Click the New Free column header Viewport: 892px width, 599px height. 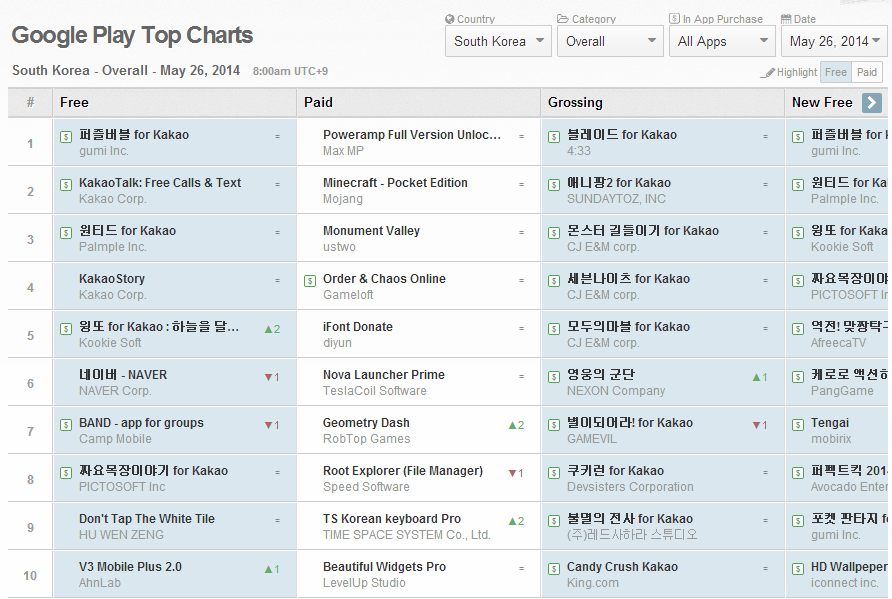(x=822, y=102)
